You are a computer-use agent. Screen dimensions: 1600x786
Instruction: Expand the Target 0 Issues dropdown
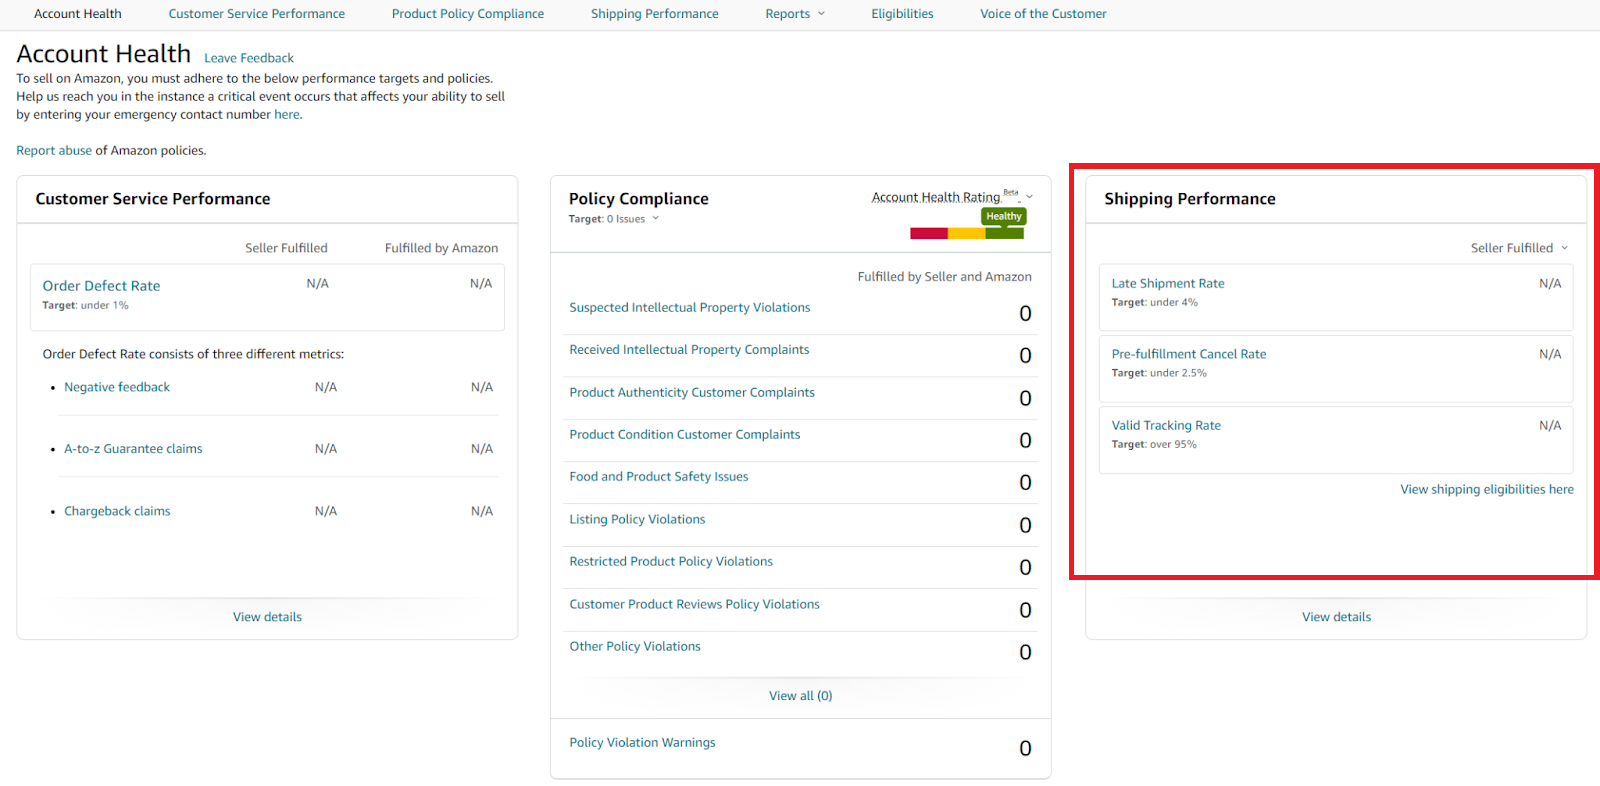pos(655,219)
